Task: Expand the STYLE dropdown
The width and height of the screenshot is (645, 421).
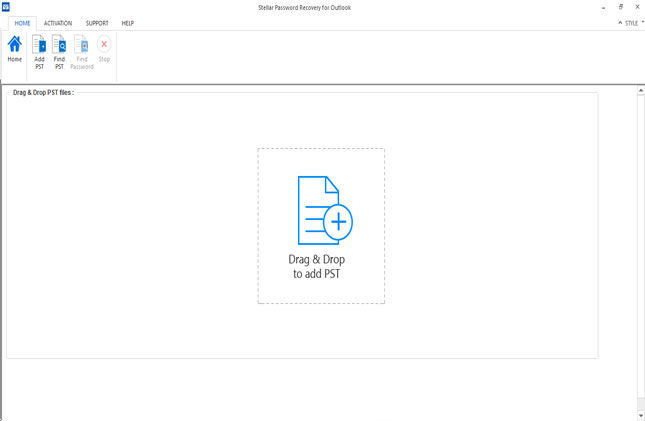Action: click(x=634, y=23)
